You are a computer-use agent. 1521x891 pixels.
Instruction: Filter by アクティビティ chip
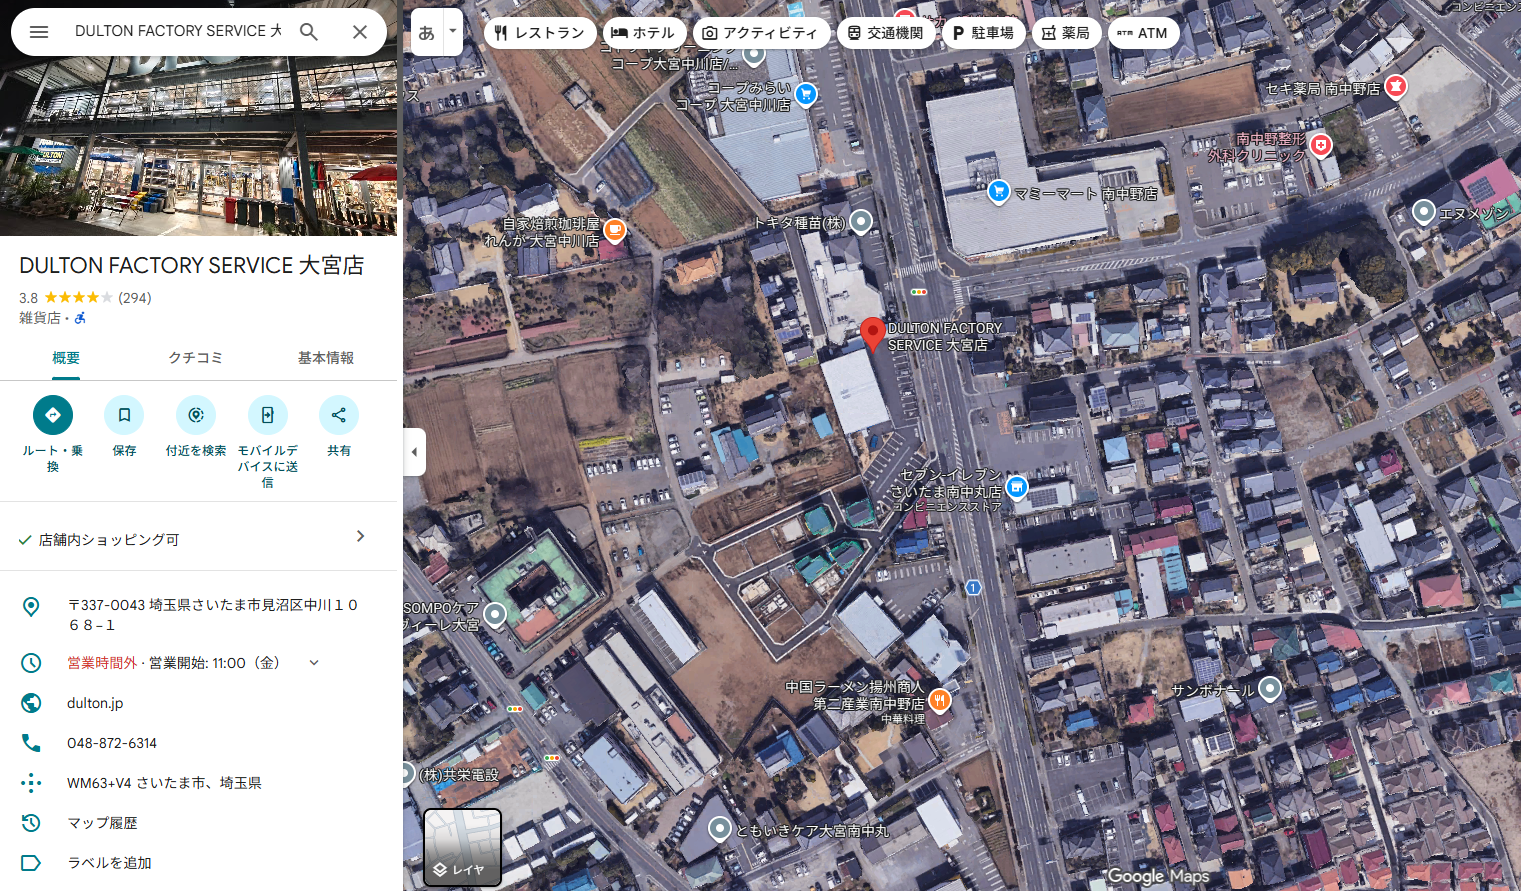pos(760,33)
